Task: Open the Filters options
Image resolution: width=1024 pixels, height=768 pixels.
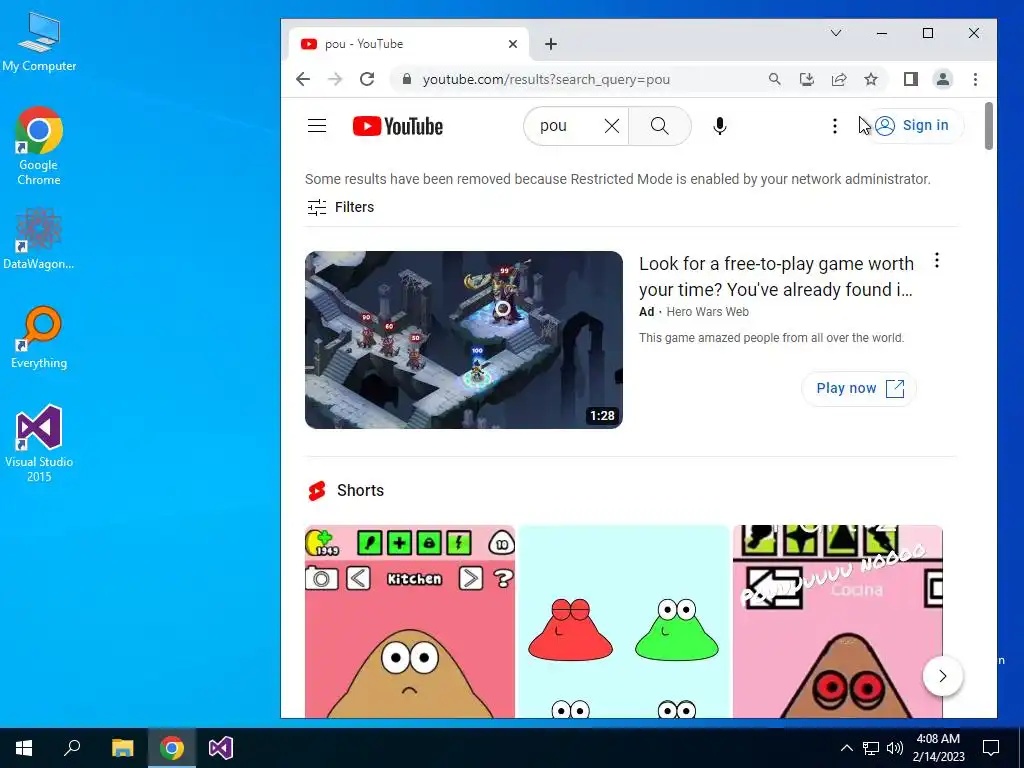Action: coord(340,207)
